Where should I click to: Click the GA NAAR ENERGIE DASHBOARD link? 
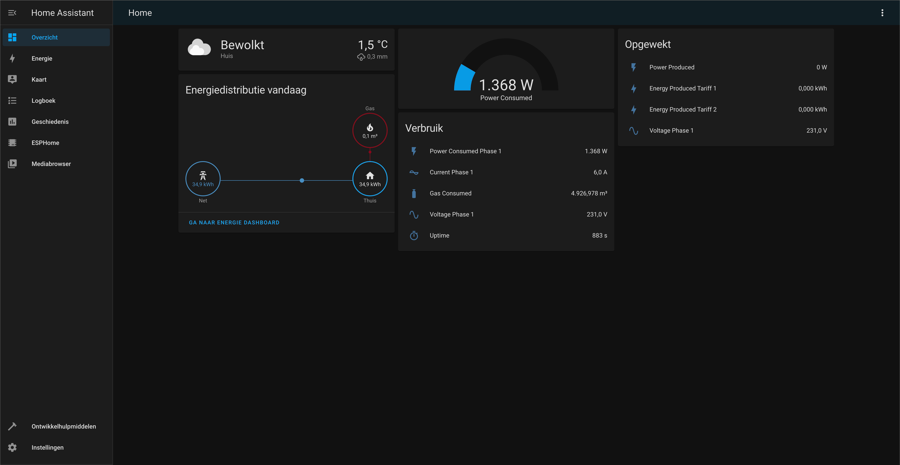234,222
